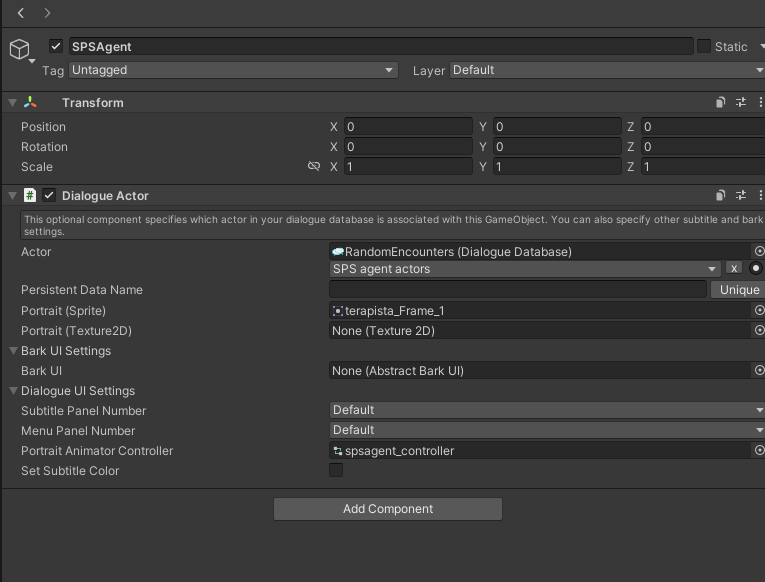Edit the SPSAgent name field
This screenshot has height=582, width=765.
point(381,46)
